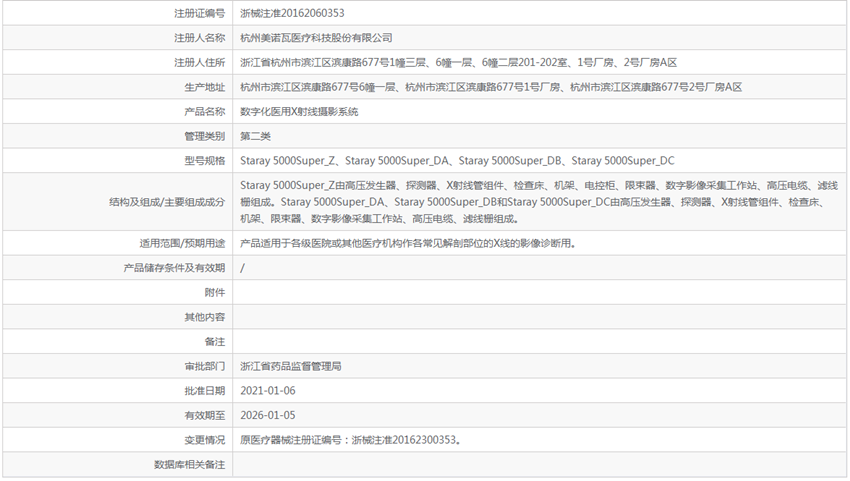
Task: Click the label 结构及组成/主要组成成分
Action: click(x=167, y=202)
